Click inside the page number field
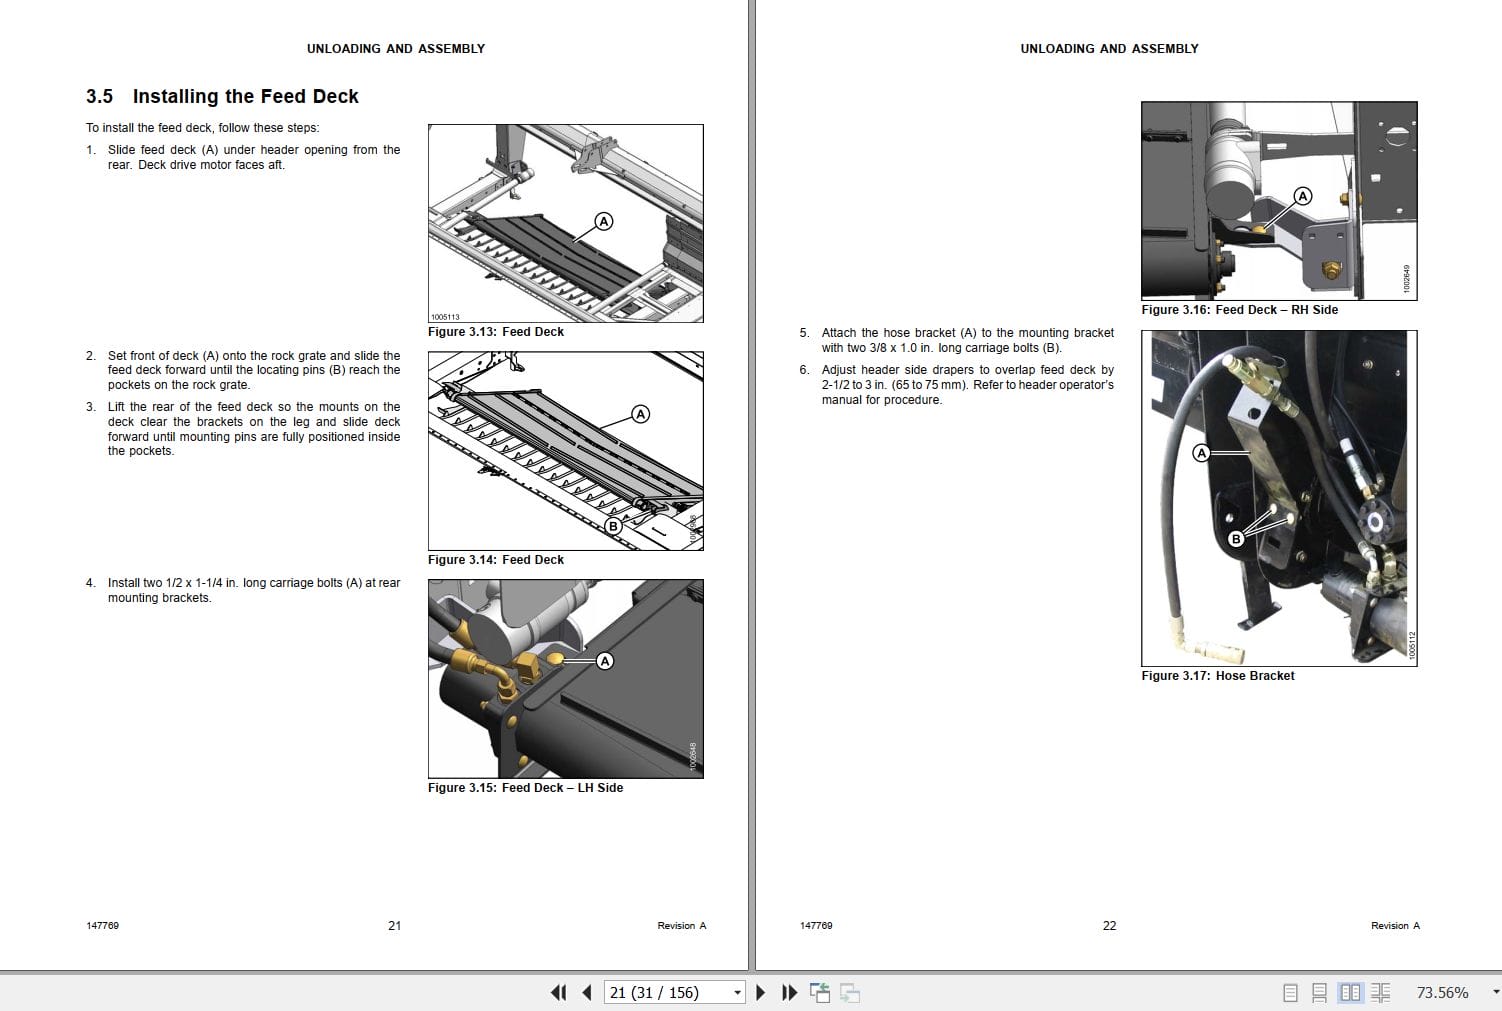 660,992
